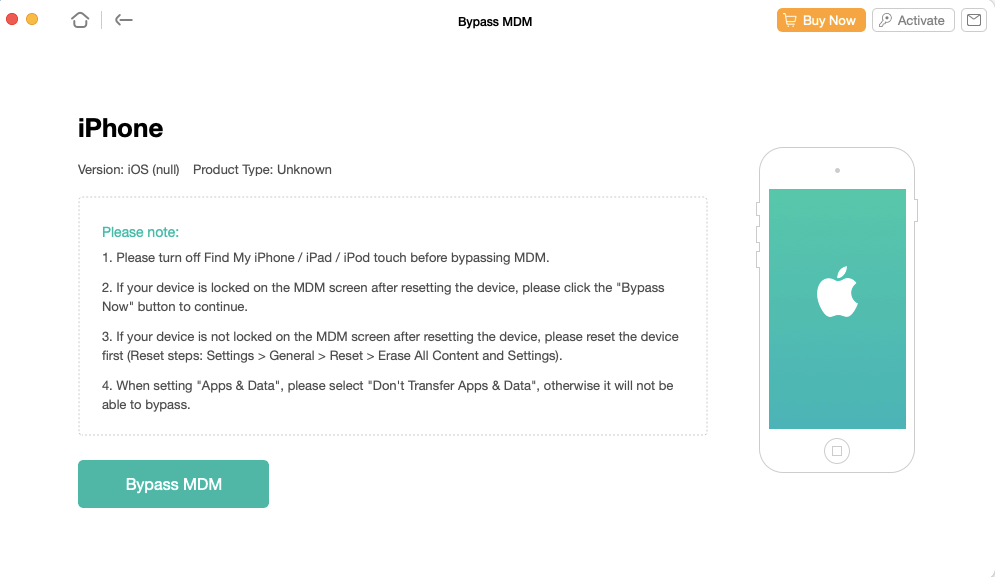This screenshot has height=577, width=995.
Task: Click the Apple logo on phone illustration
Action: click(837, 292)
